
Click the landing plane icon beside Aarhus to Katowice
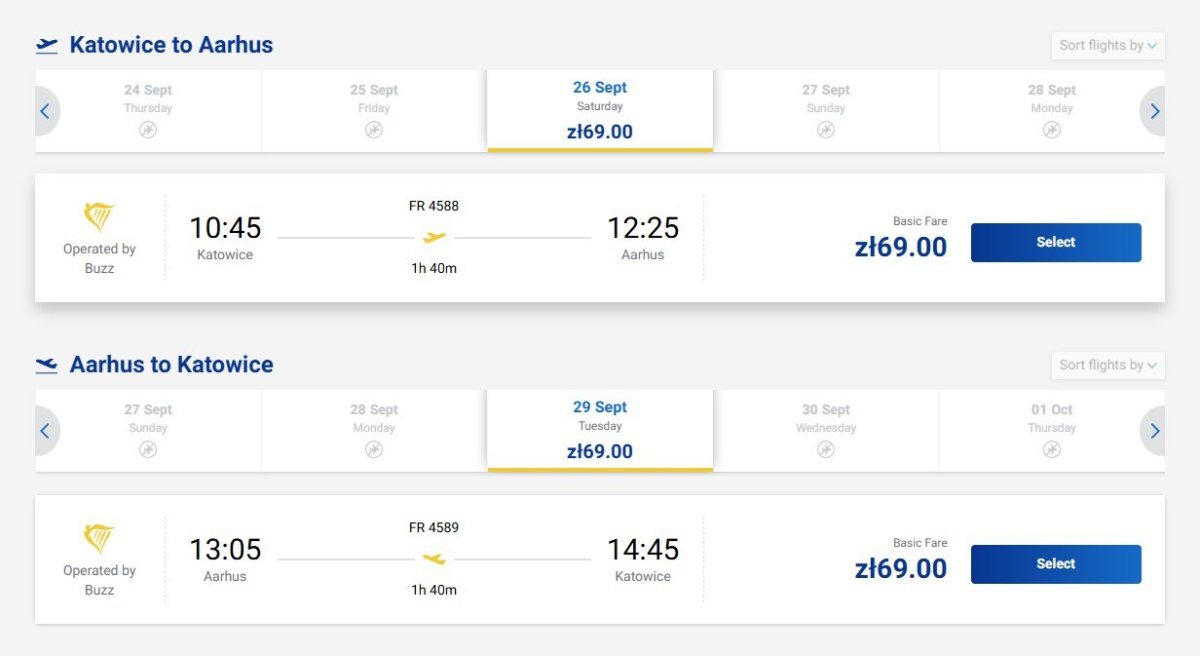pos(47,365)
